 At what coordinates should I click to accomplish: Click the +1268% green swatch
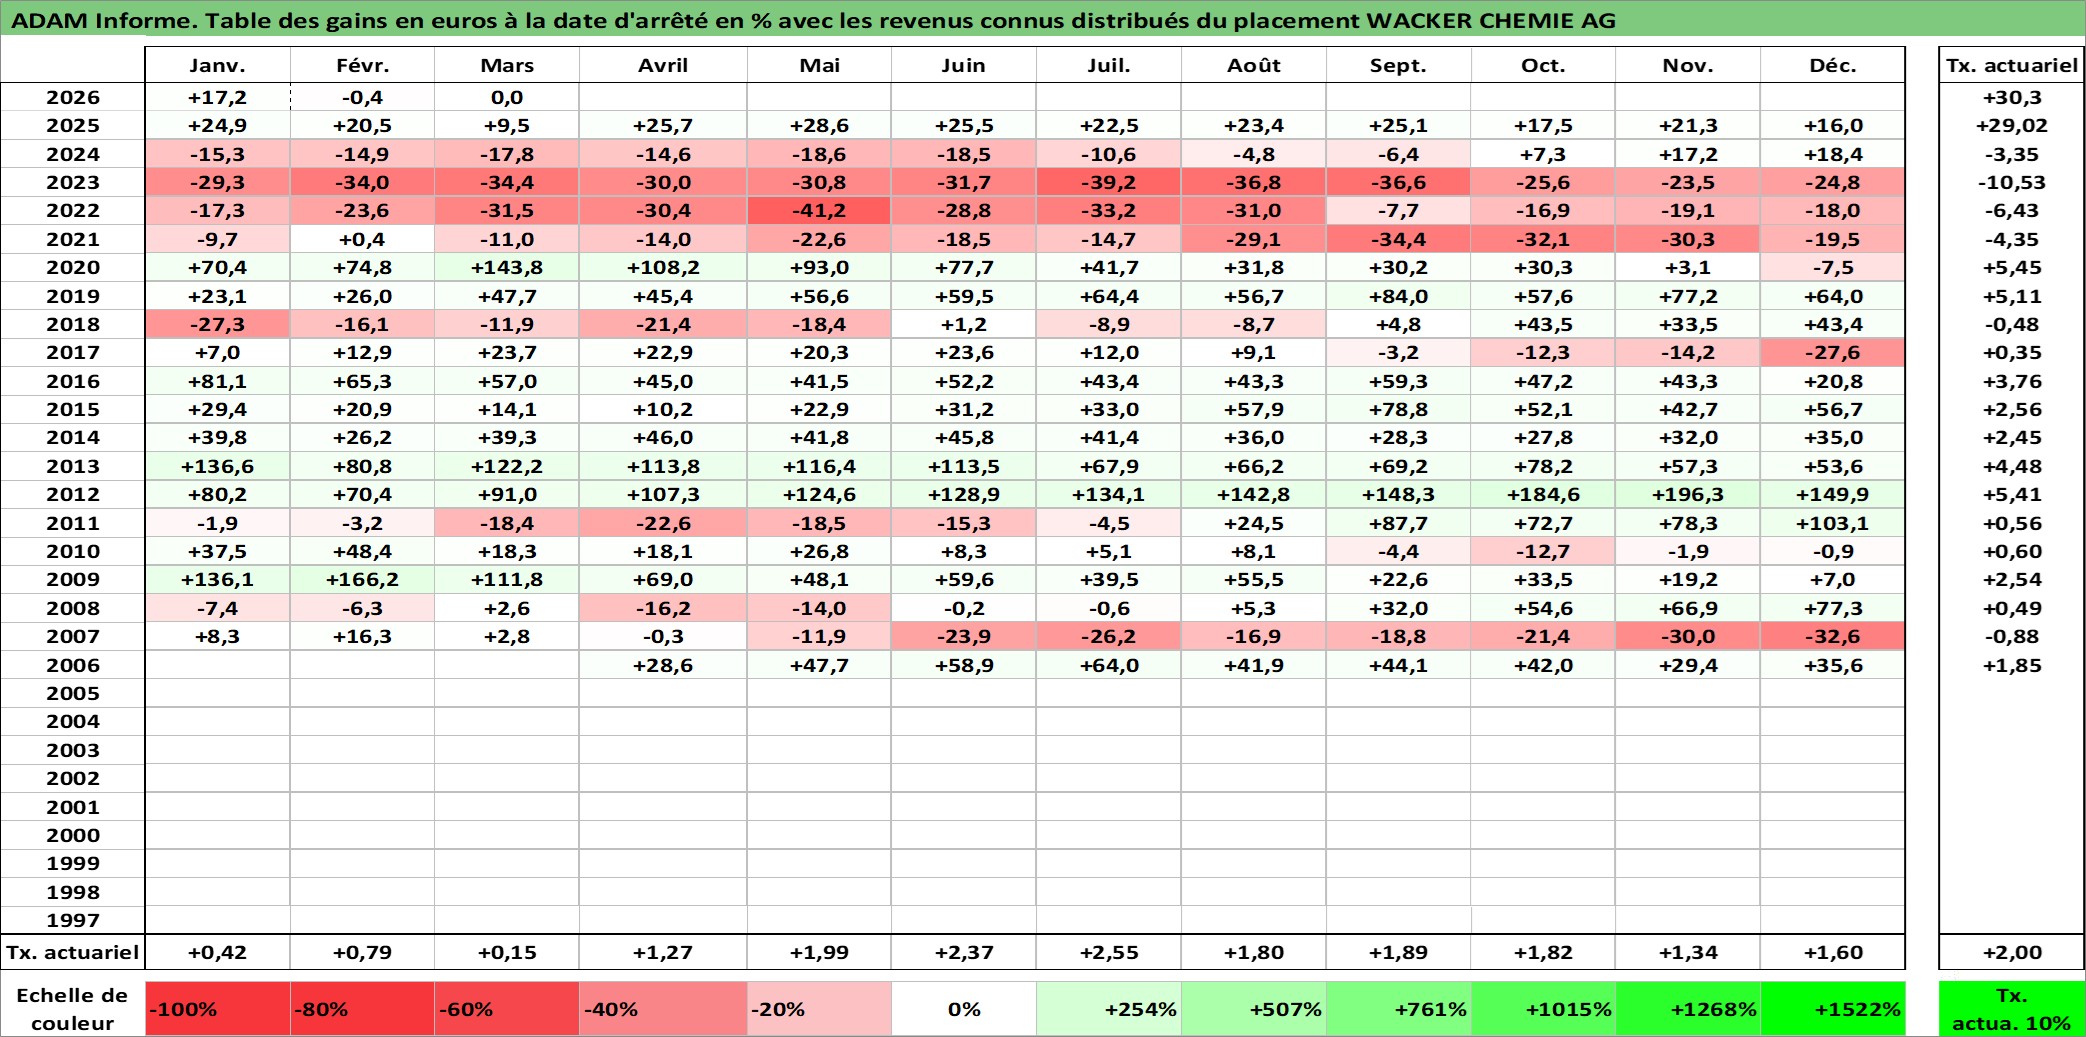point(1688,1009)
